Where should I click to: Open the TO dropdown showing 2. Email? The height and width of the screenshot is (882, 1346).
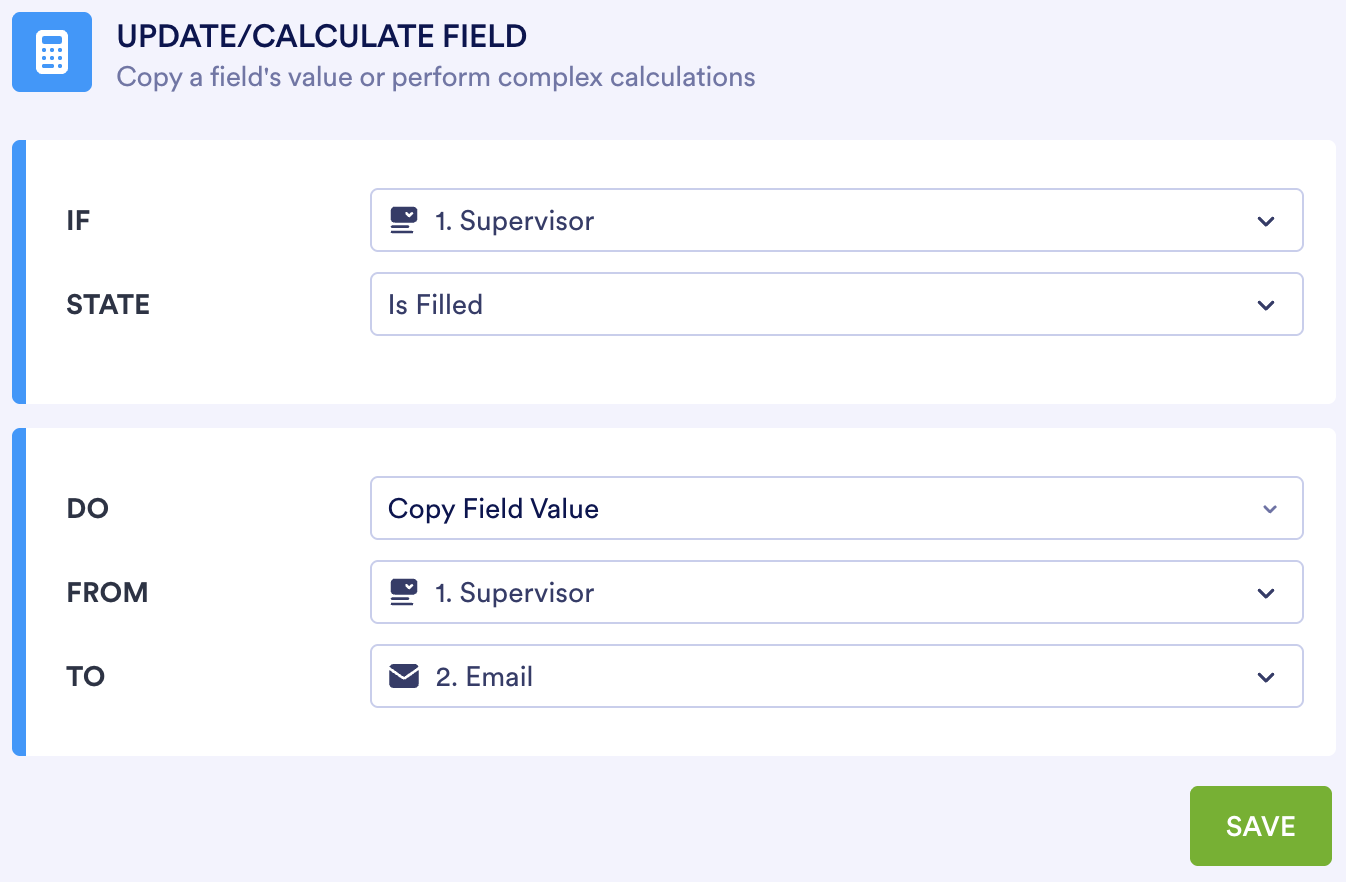[837, 676]
